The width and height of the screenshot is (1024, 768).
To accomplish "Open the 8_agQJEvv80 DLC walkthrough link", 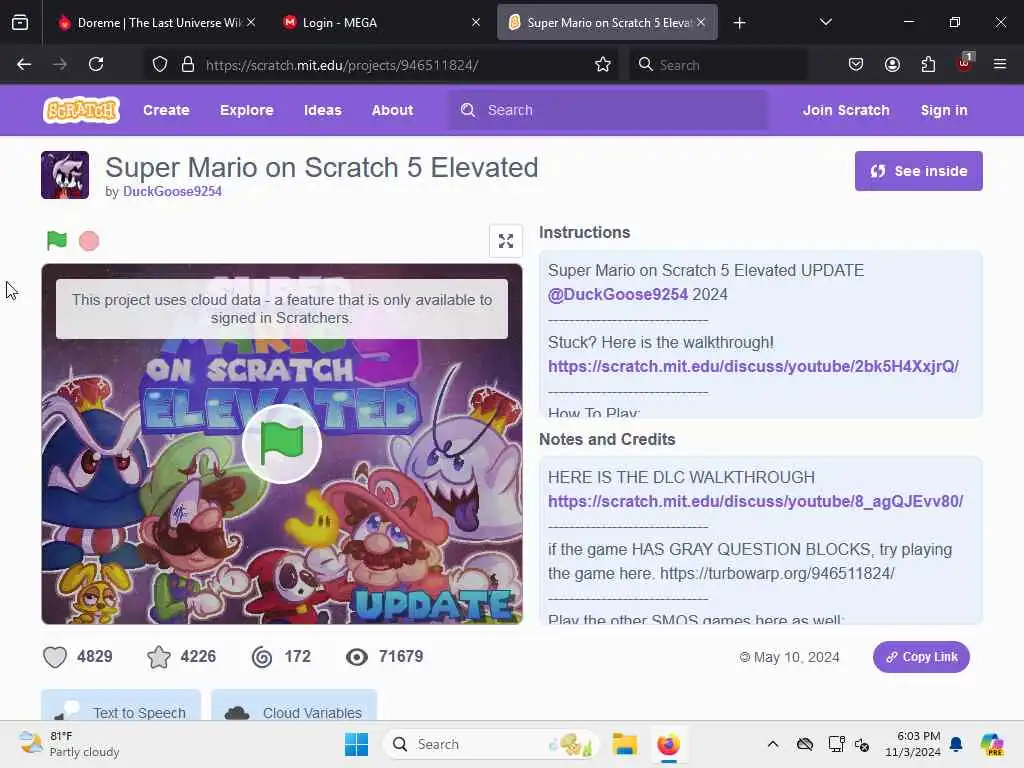I will pos(756,502).
